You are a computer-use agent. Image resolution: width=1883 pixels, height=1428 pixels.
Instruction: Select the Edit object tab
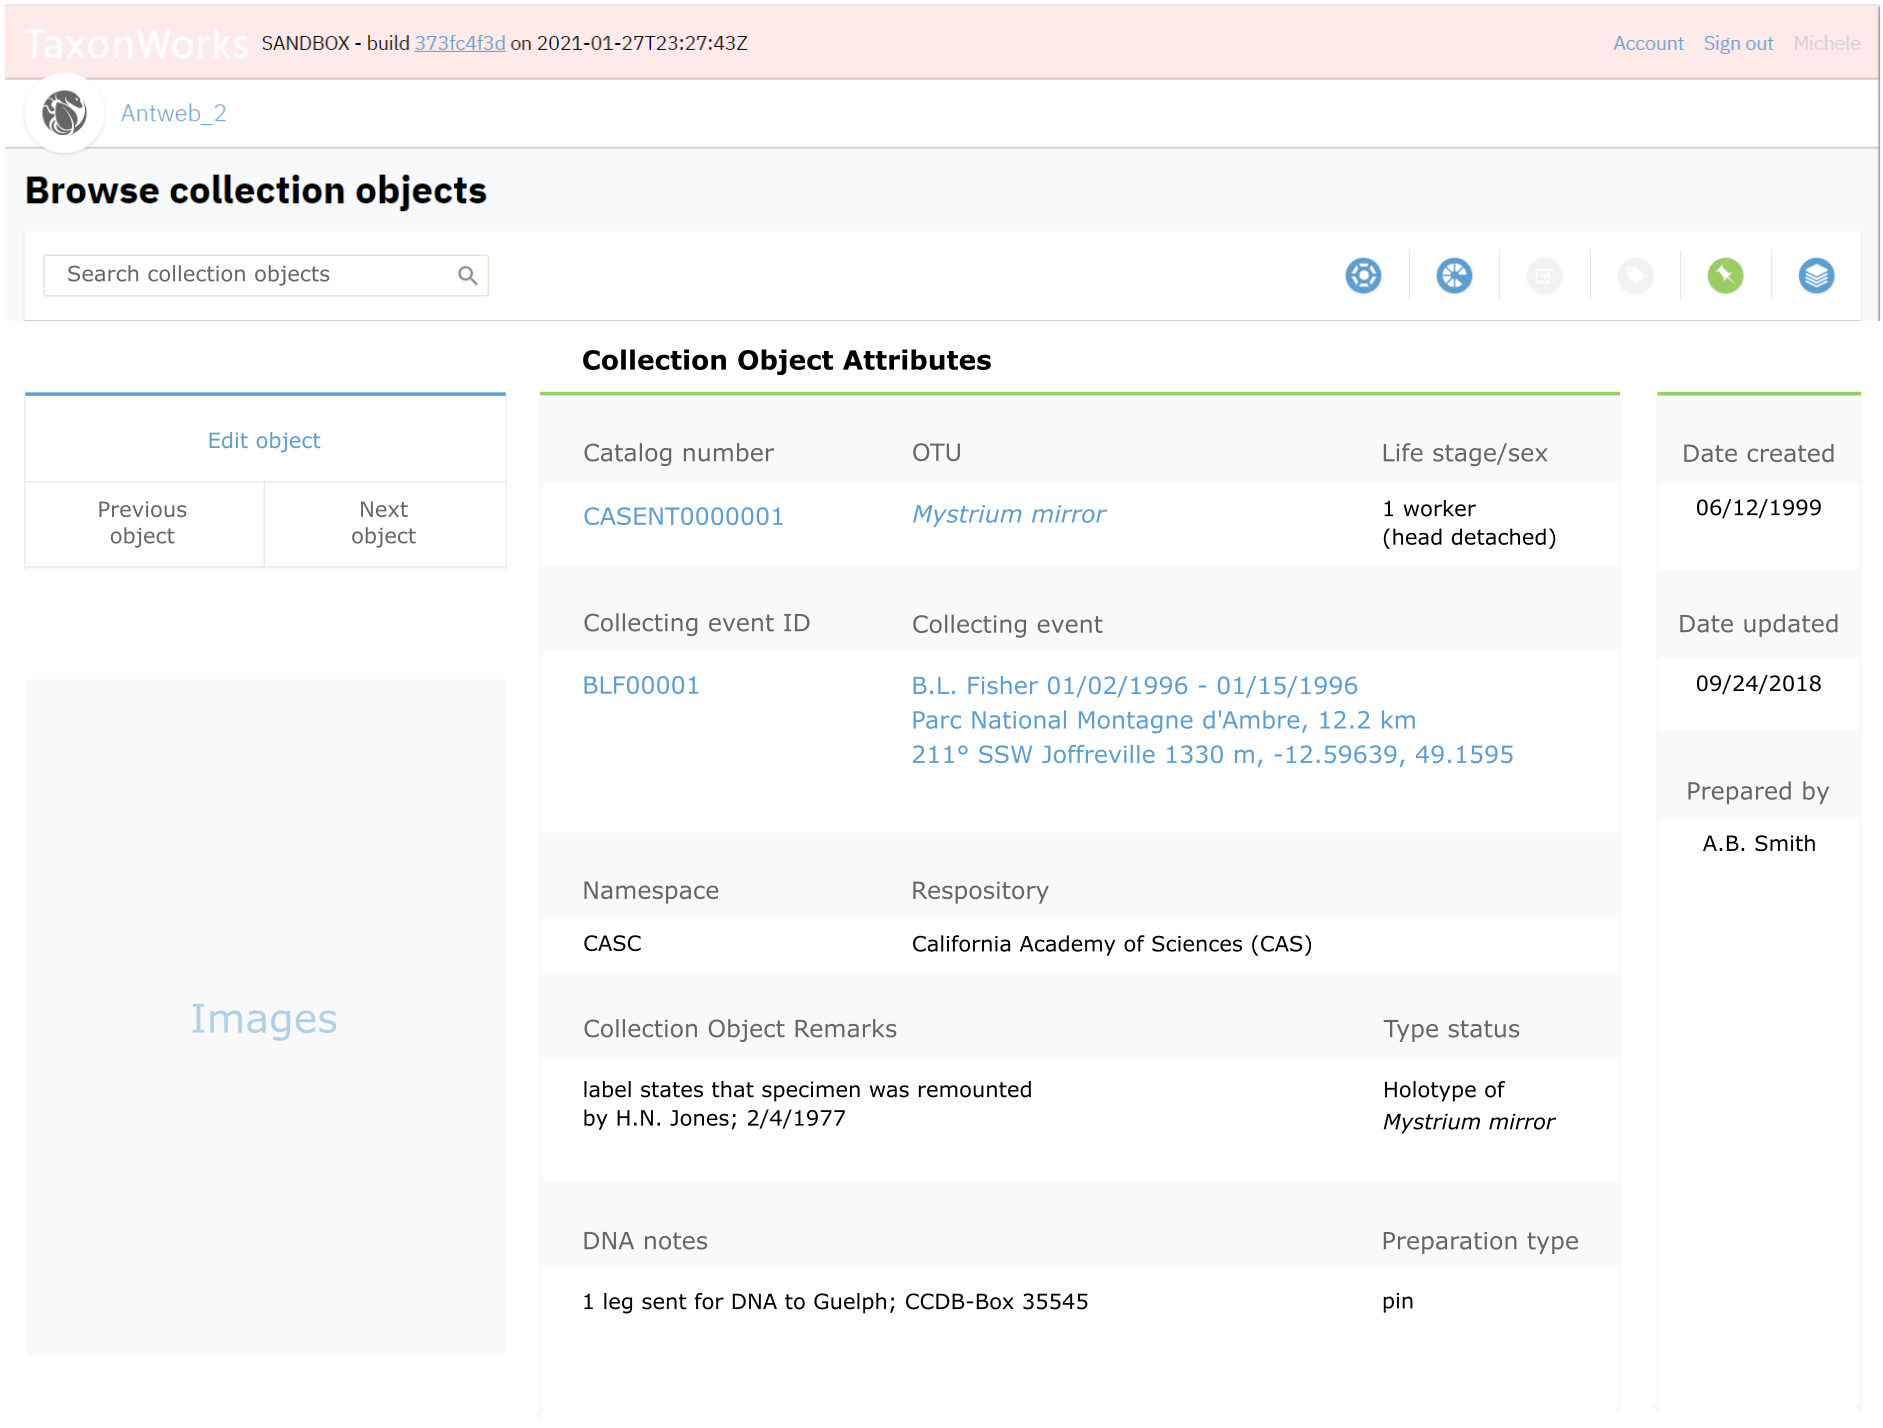pos(263,439)
